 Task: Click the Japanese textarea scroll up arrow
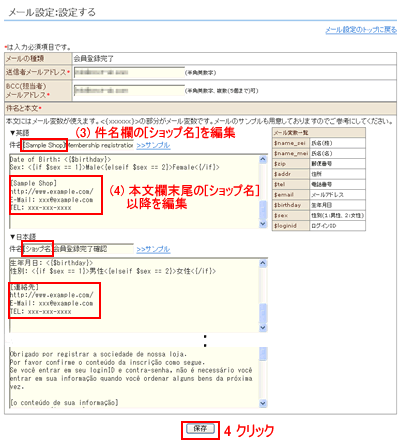(x=263, y=263)
